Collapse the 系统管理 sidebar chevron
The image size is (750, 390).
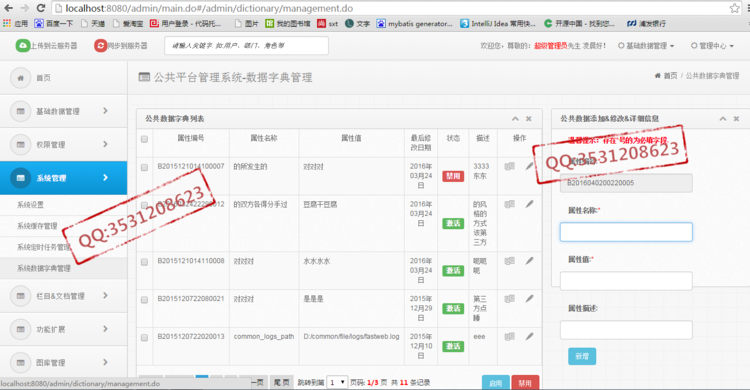pos(105,178)
